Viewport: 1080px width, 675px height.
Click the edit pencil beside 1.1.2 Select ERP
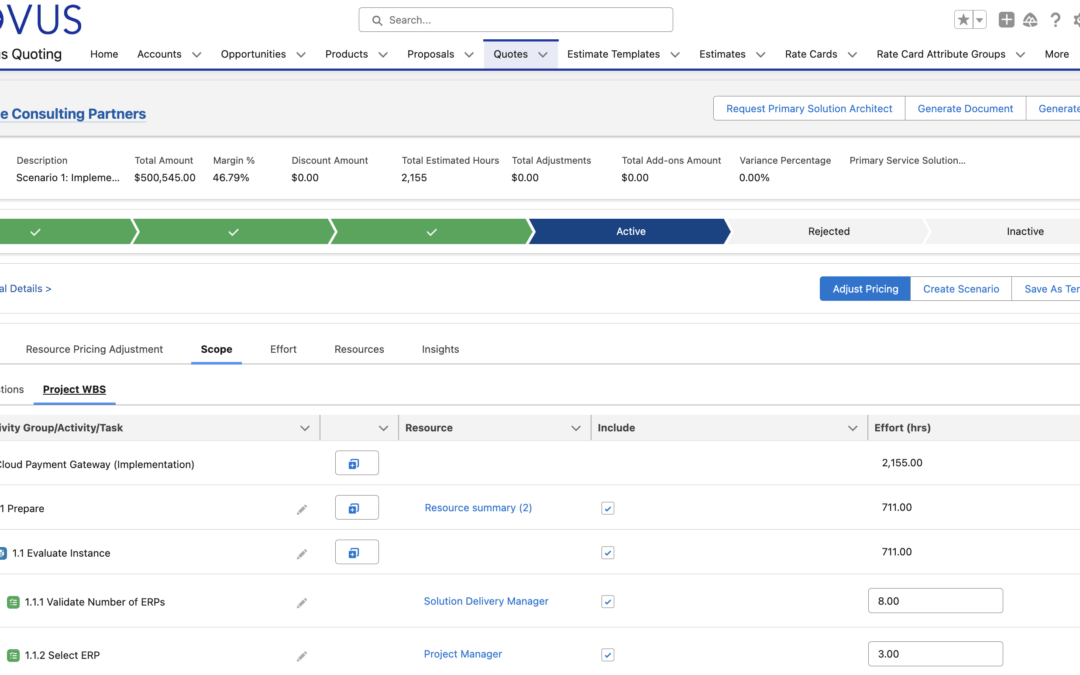302,655
